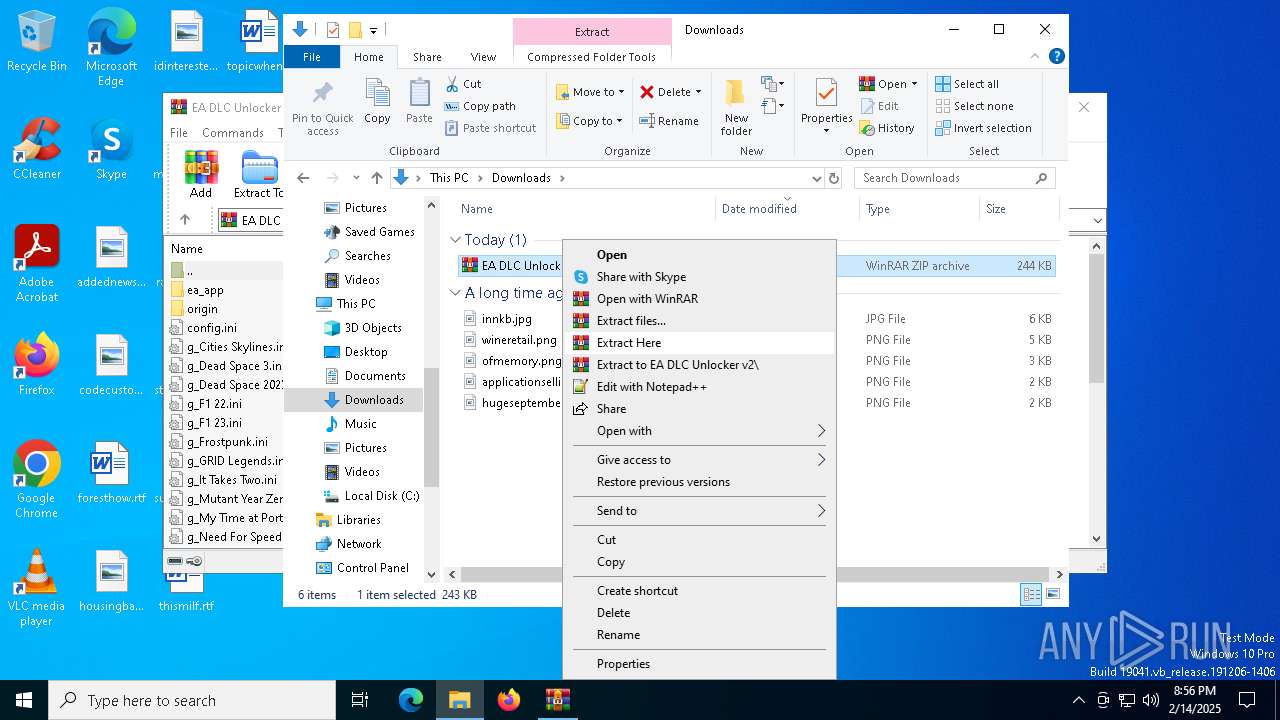Click Edit in Open group

[879, 106]
